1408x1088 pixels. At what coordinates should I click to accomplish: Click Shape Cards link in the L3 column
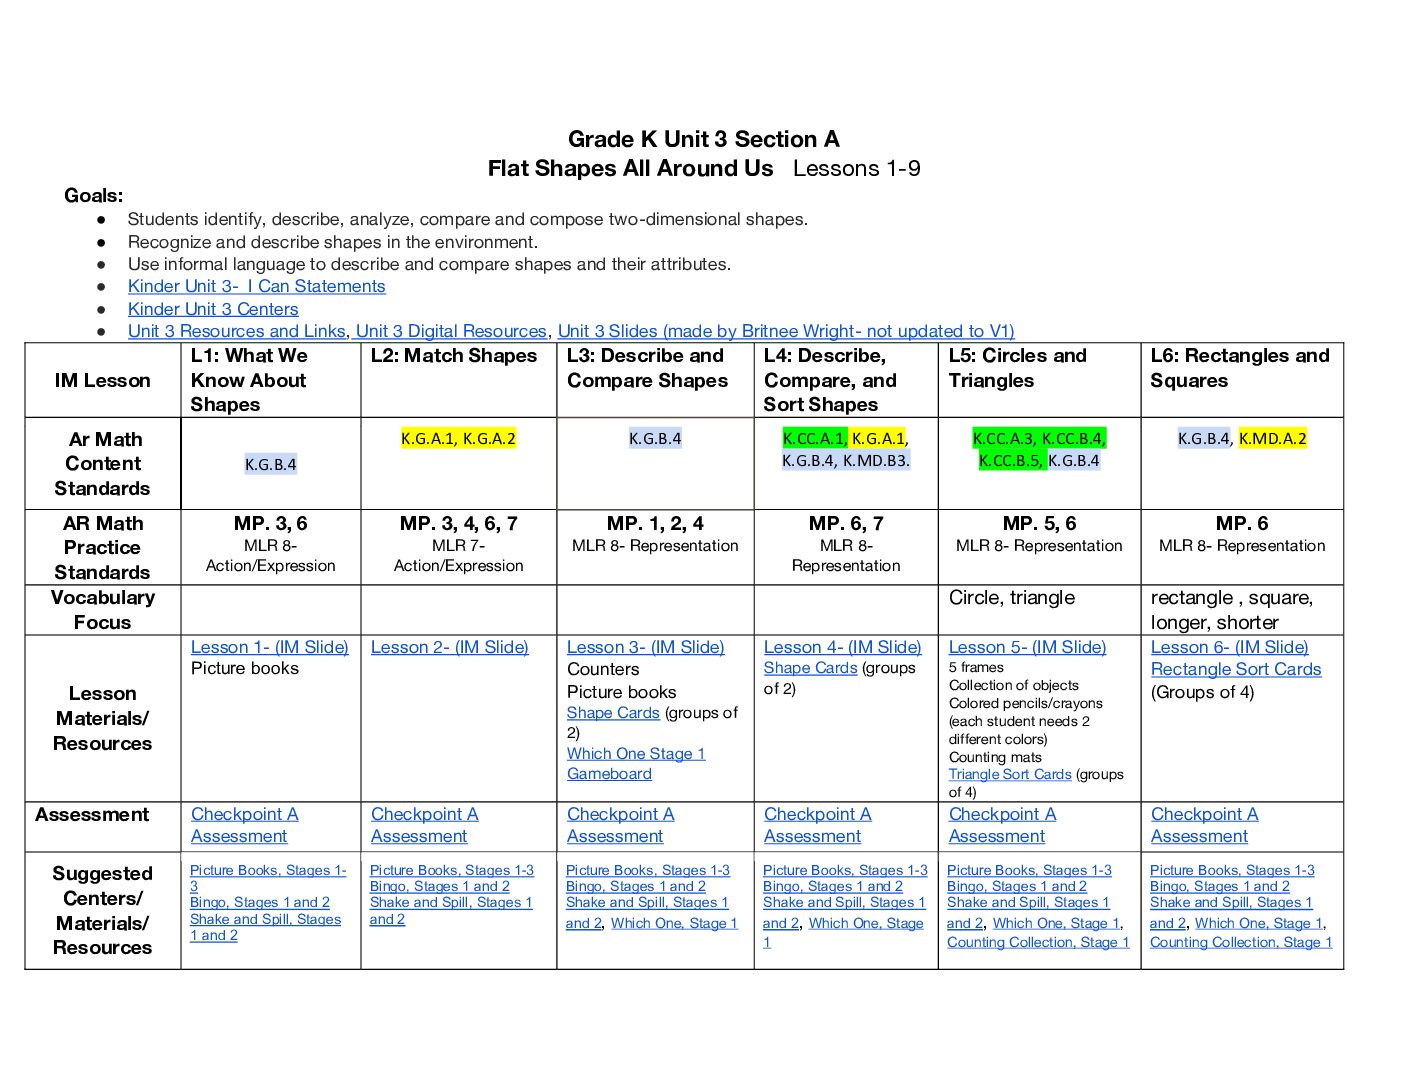(613, 713)
